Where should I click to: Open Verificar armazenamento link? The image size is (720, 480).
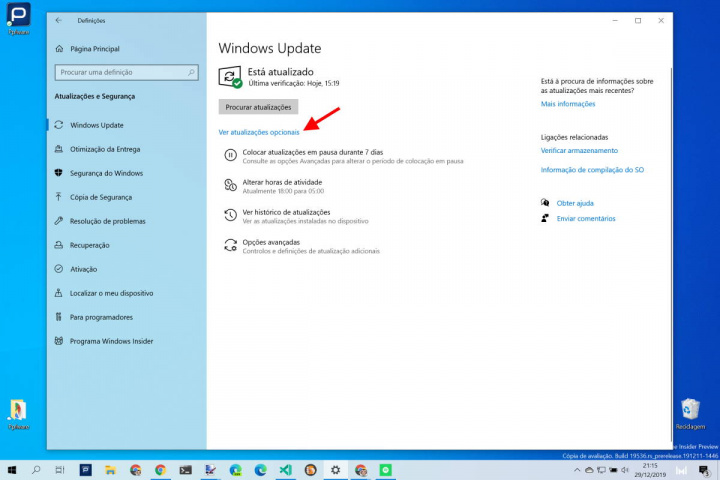pyautogui.click(x=579, y=150)
